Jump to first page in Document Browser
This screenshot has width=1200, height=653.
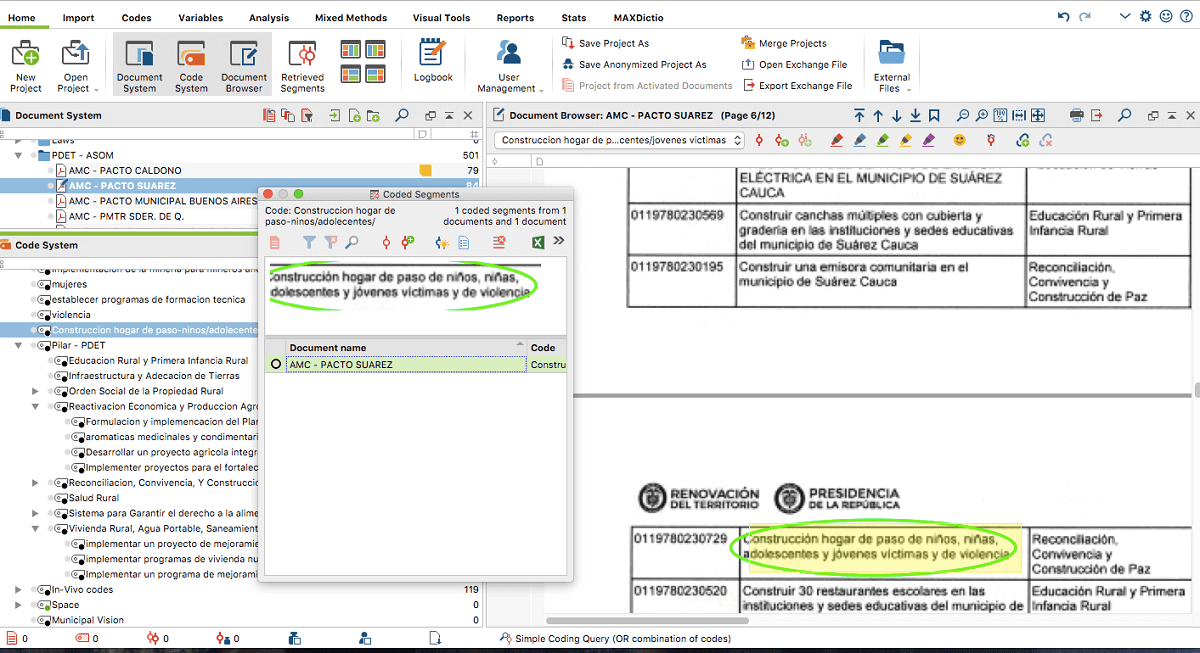(x=858, y=115)
